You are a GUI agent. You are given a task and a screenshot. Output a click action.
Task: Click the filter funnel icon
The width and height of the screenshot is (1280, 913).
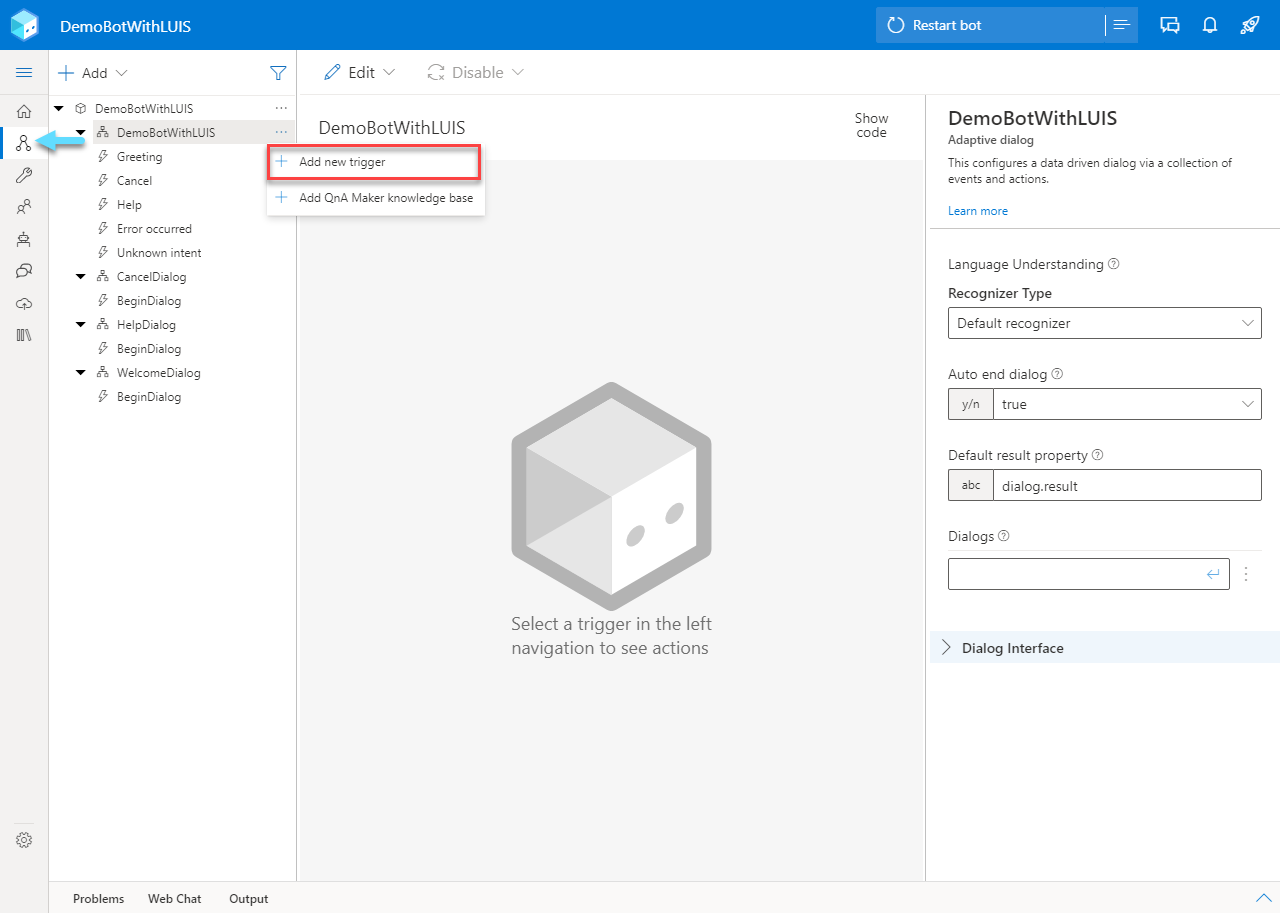click(x=278, y=73)
